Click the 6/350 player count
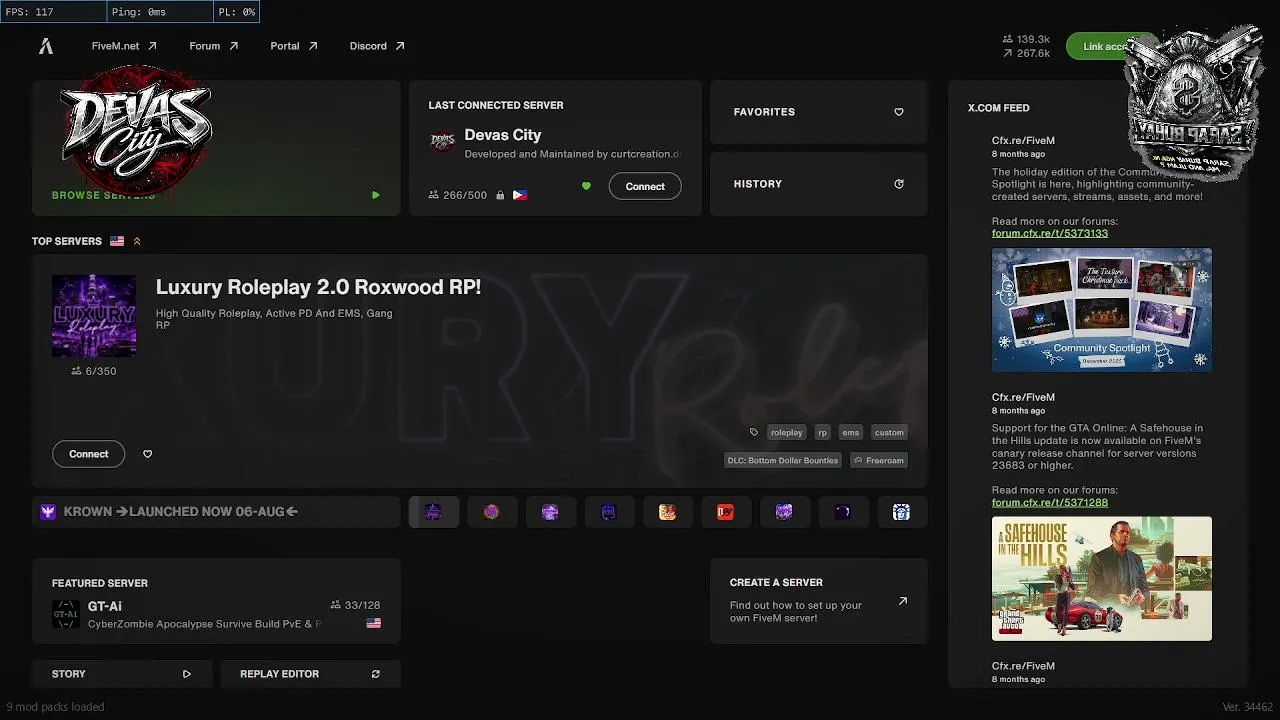1280x720 pixels. click(x=94, y=371)
